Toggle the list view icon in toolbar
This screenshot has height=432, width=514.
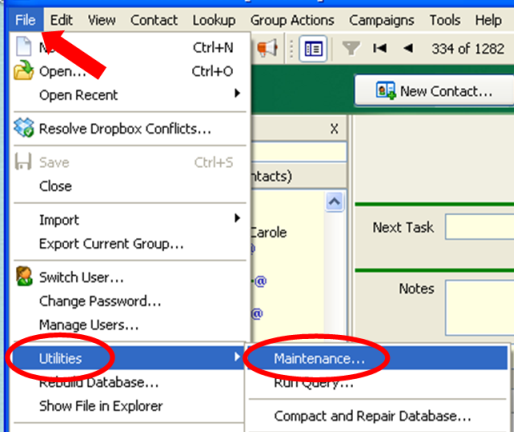(313, 49)
